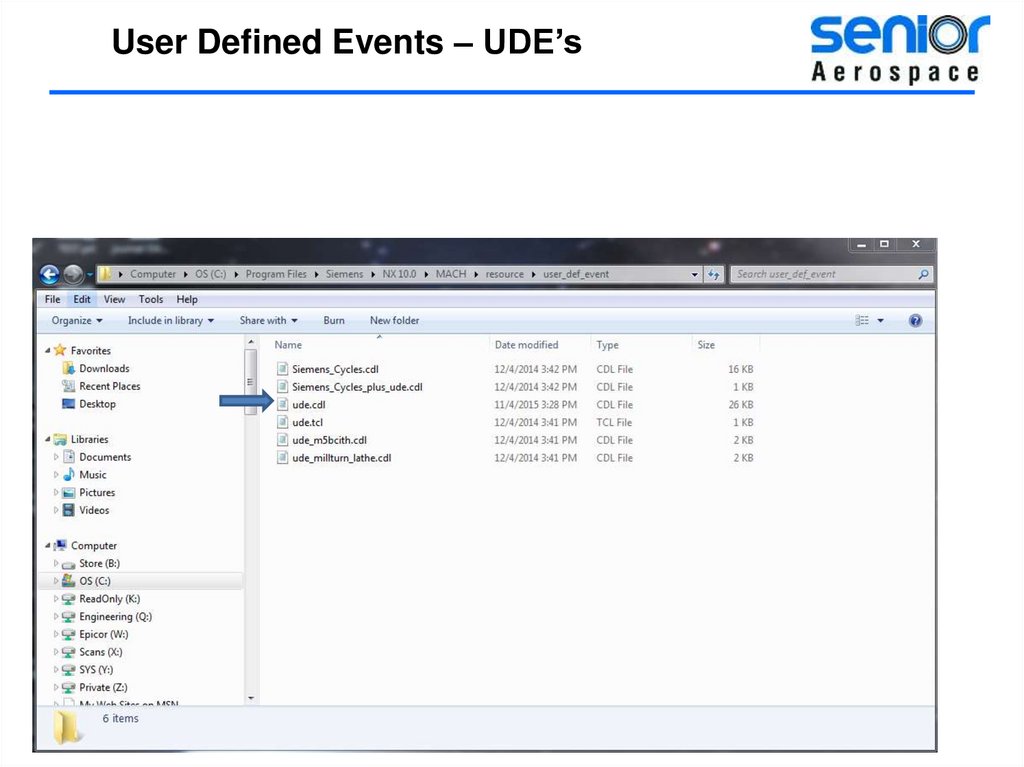The image size is (1024, 767).
Task: Open the Tools menu
Action: click(151, 299)
